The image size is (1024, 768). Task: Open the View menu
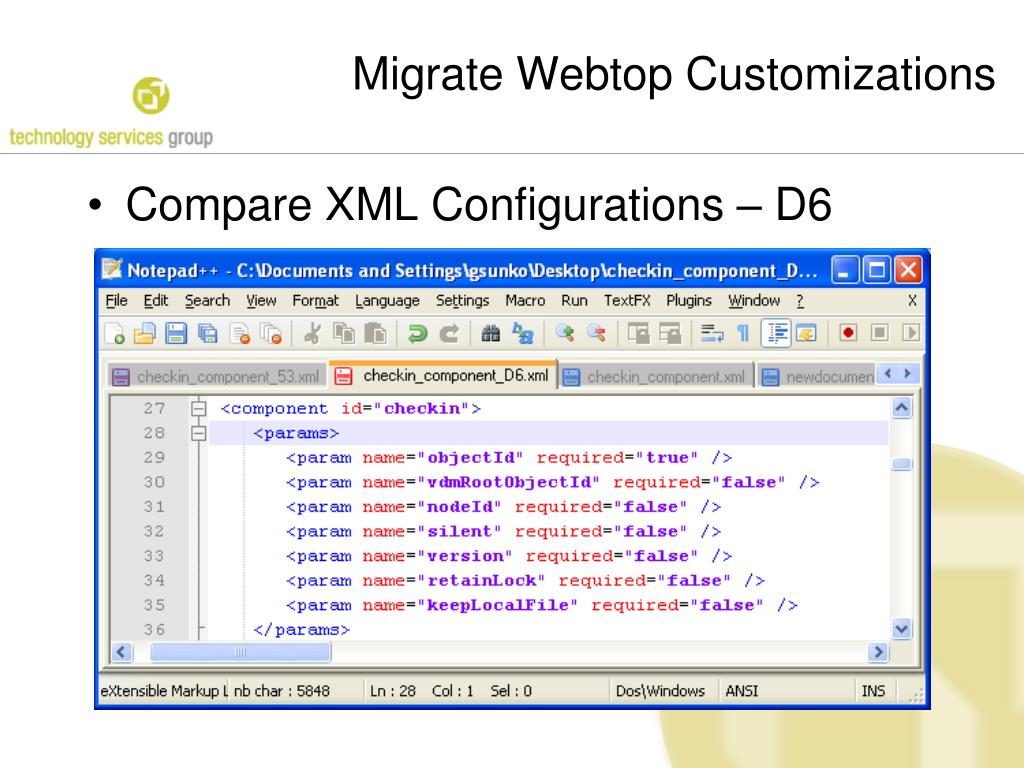261,300
